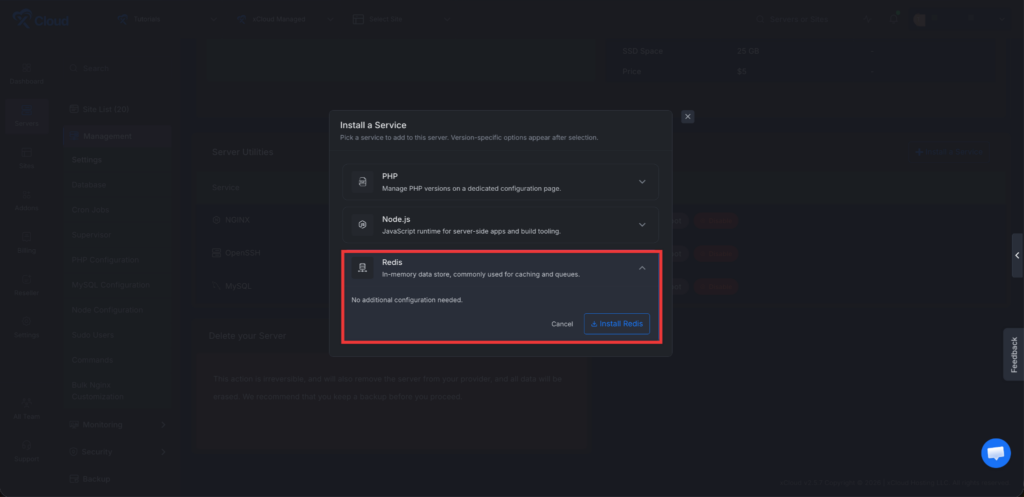
Task: Expand the Security section
Action: [116, 452]
